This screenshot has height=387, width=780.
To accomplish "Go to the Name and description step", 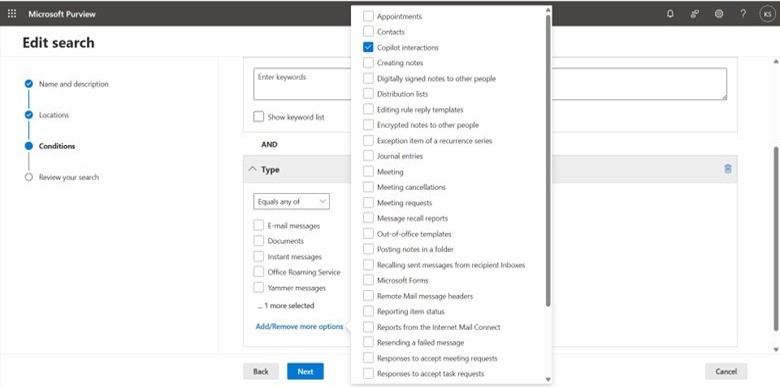I will pos(73,84).
